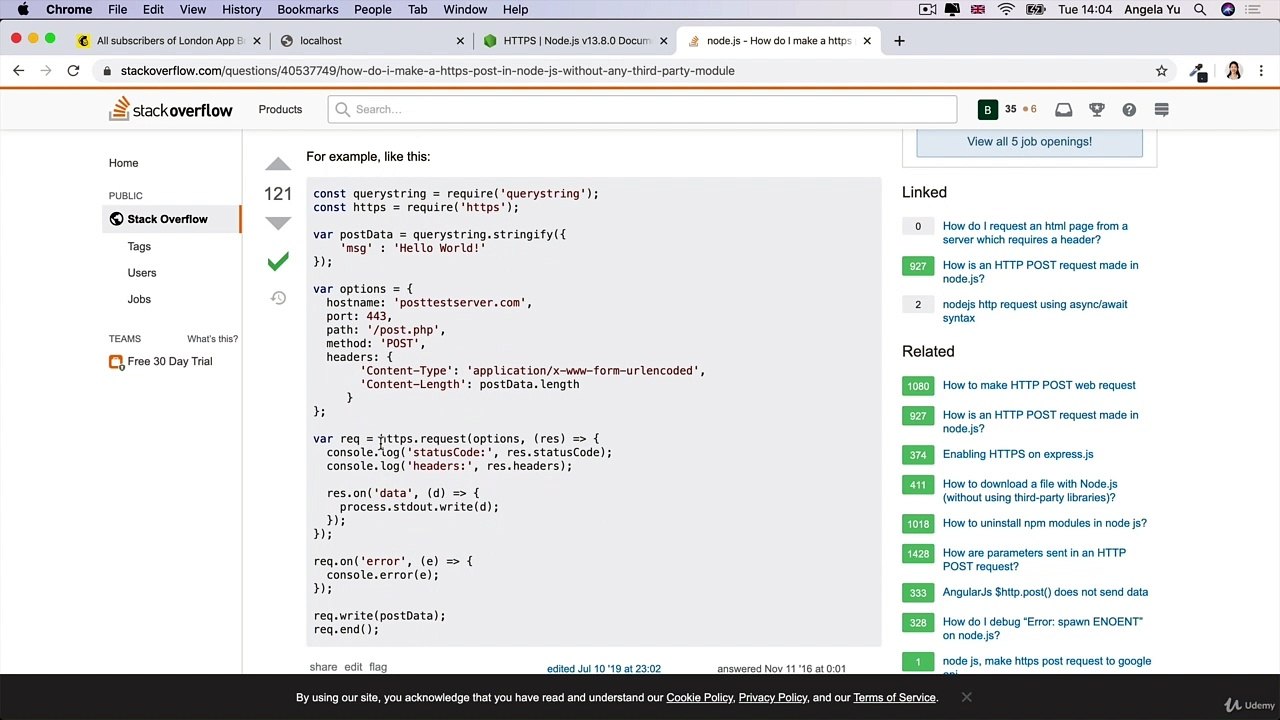Go to the Stack Overflow logo homepage
The image size is (1280, 720).
[171, 109]
